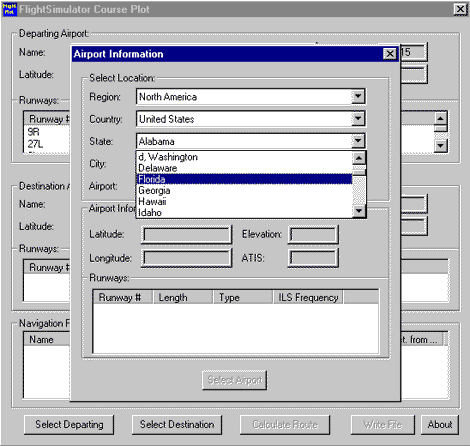Choose the 'd, Washington' list entry
Image resolution: width=470 pixels, height=446 pixels.
click(x=245, y=157)
